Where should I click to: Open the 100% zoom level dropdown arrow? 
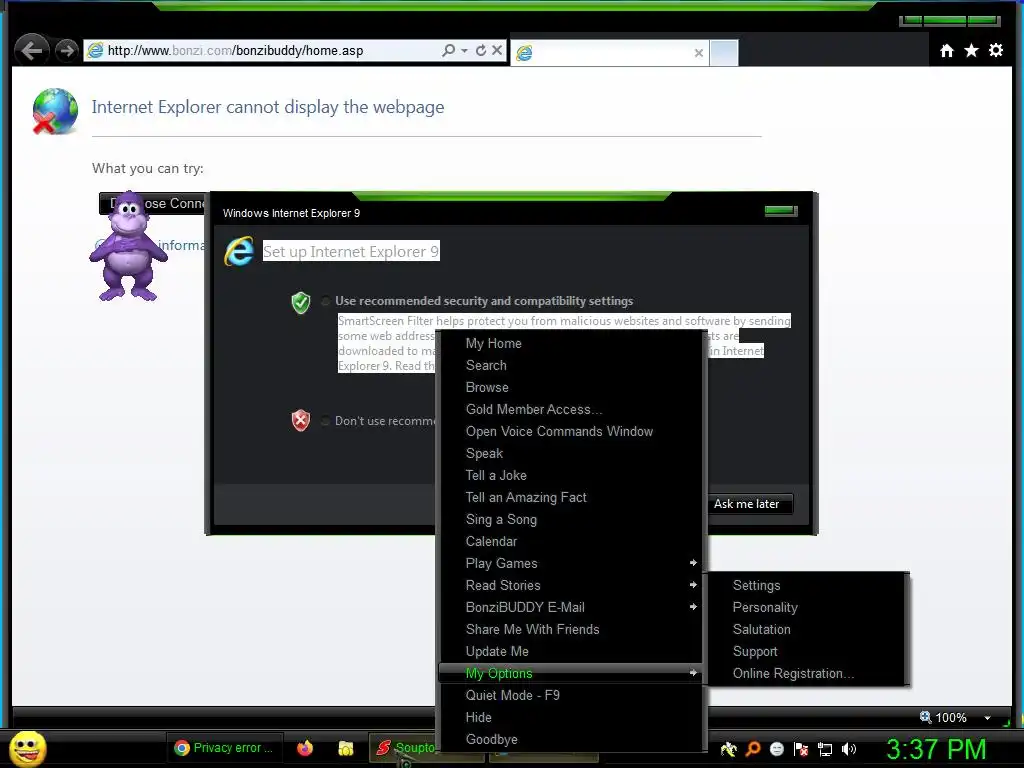[x=987, y=718]
